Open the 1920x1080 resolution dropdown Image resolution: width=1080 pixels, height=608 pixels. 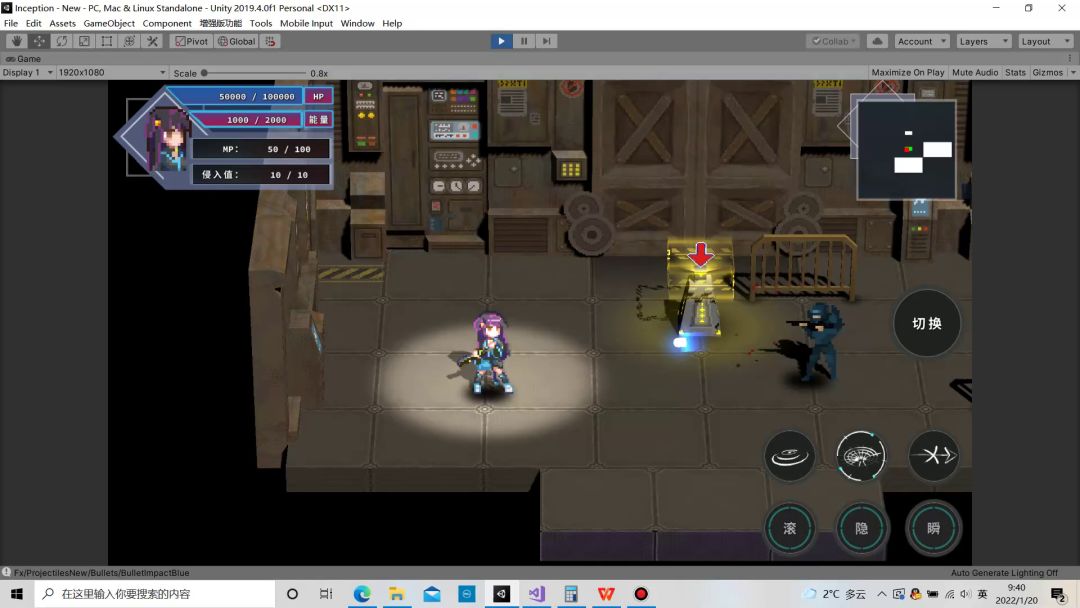(112, 72)
